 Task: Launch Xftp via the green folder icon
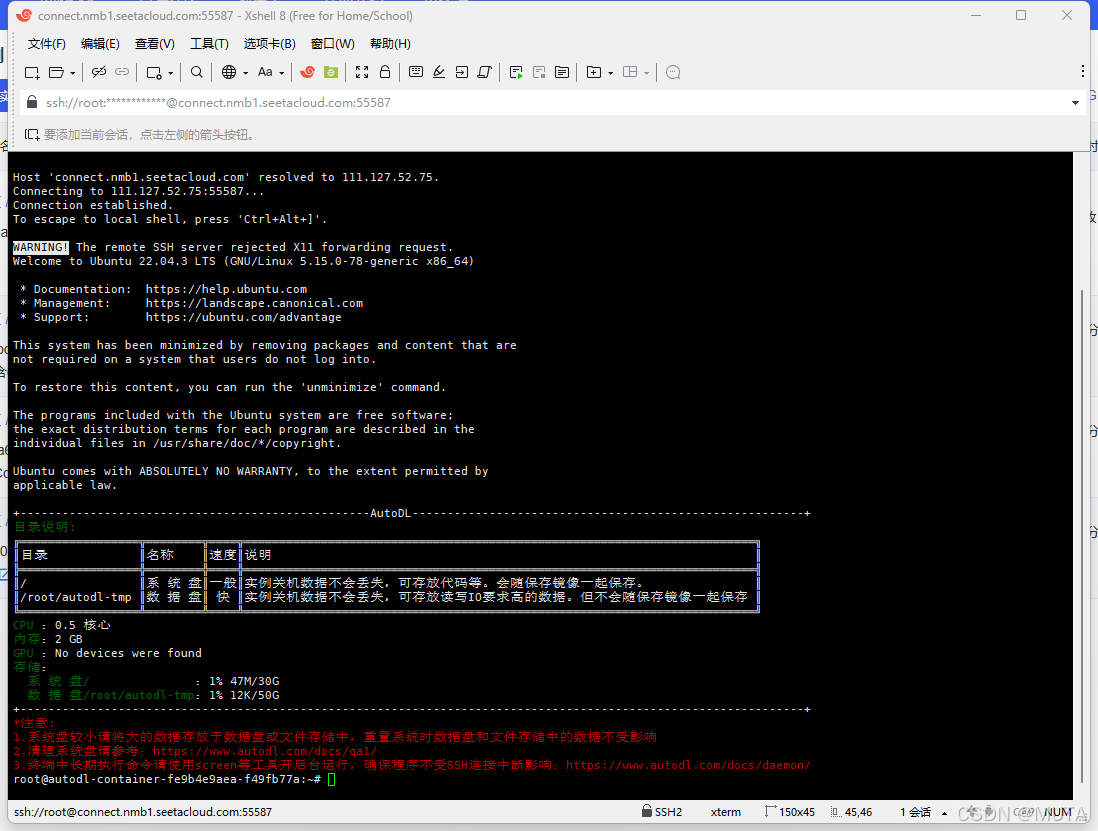331,72
